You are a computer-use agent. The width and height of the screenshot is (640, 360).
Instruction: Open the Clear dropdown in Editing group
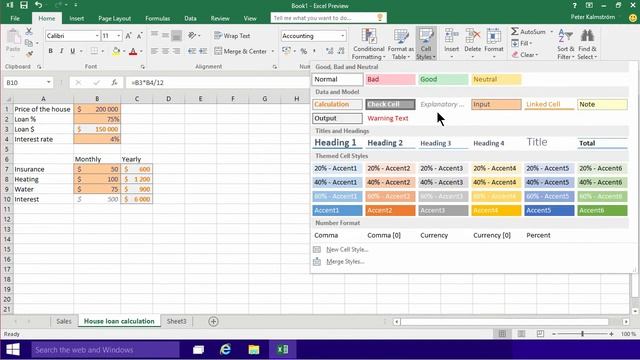tap(525, 55)
